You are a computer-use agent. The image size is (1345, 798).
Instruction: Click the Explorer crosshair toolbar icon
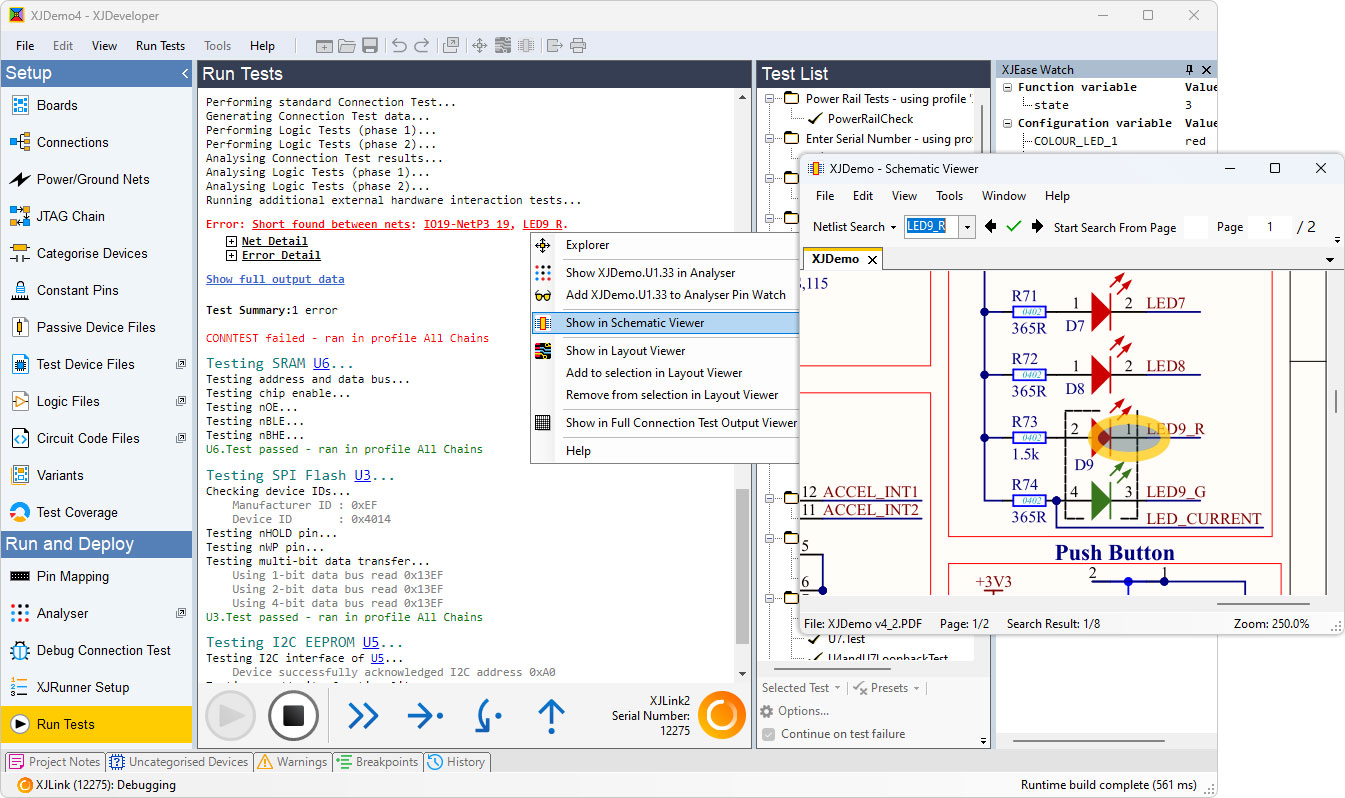[479, 46]
